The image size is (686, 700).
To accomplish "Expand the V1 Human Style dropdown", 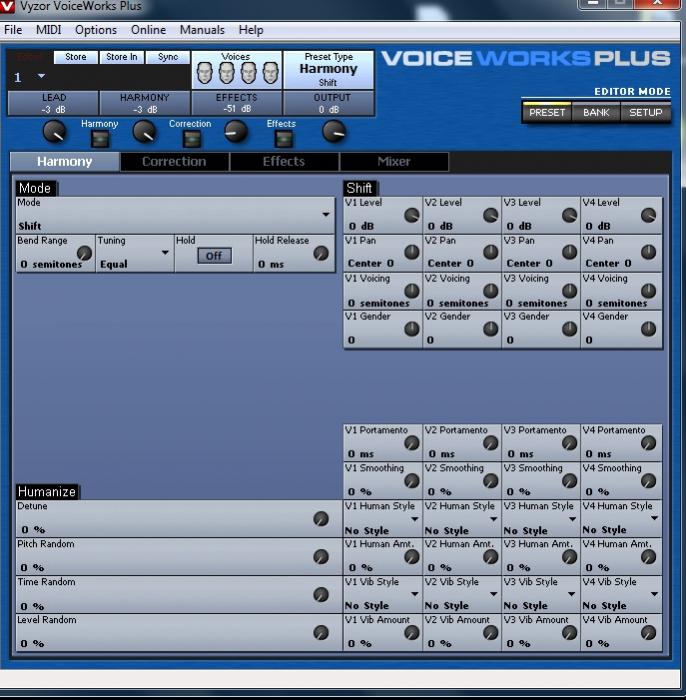I will point(415,519).
